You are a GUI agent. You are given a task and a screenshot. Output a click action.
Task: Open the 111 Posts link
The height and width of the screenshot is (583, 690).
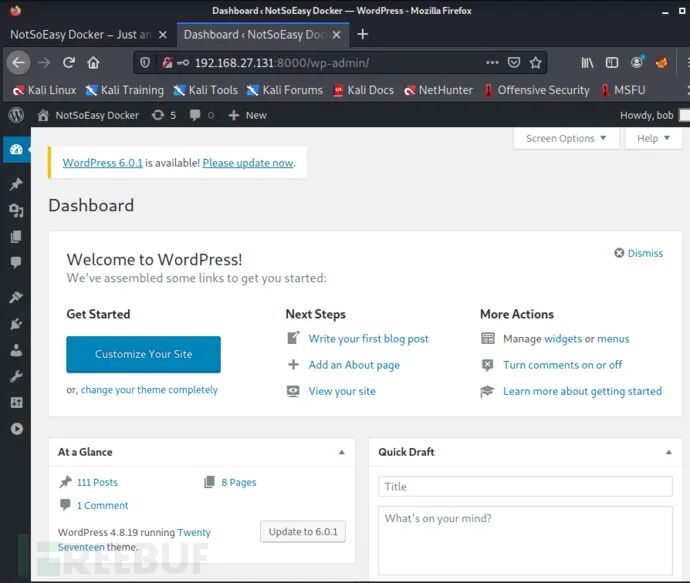tap(97, 482)
